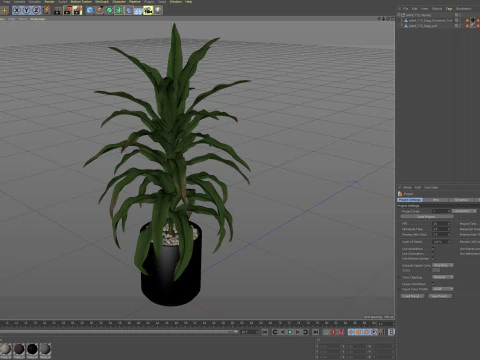This screenshot has height=360, width=480.
Task: Click grey texture tag on third object
Action: [473, 26]
